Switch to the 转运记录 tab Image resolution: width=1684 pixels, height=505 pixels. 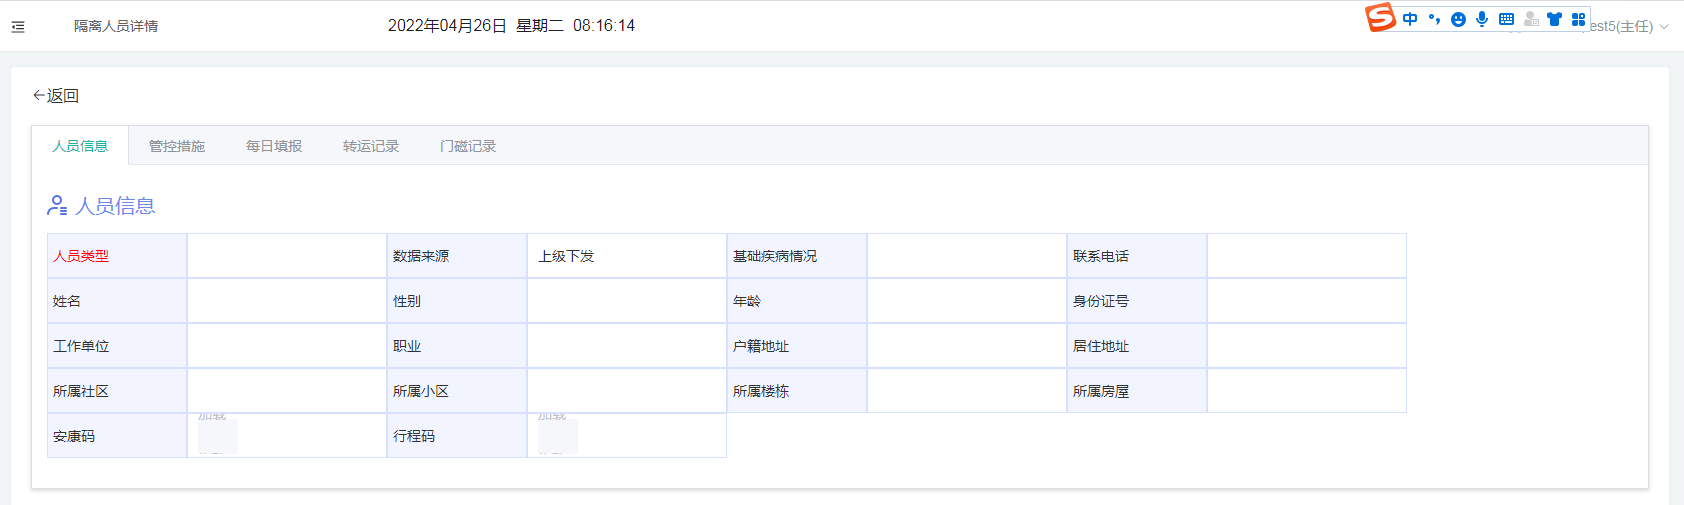tap(371, 146)
